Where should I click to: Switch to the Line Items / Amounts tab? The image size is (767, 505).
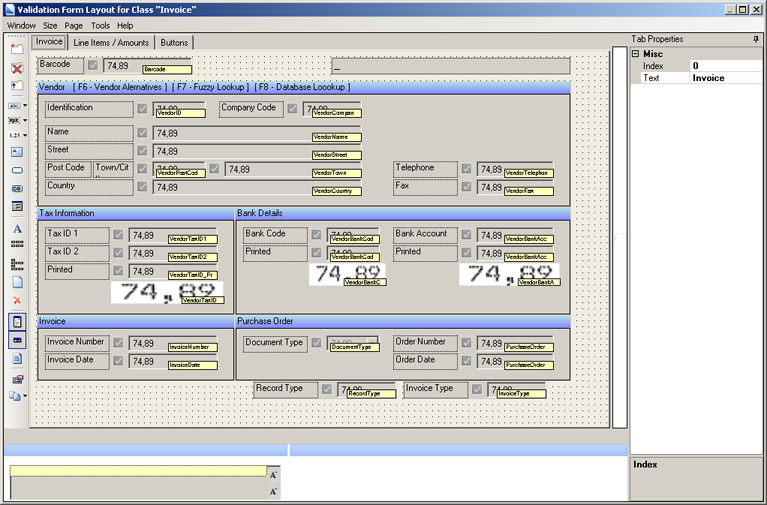click(x=111, y=42)
